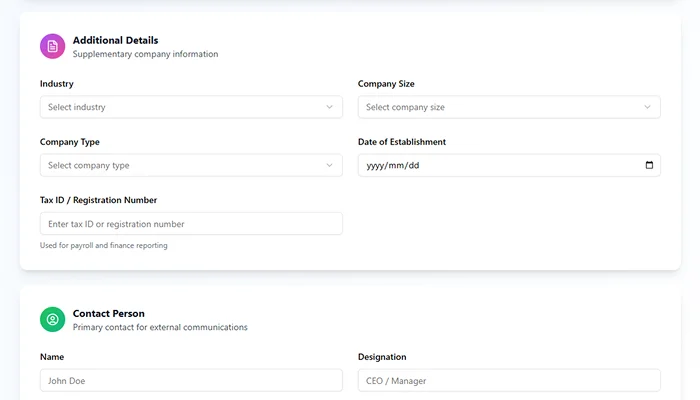Click the purple Additional Details document icon
The image size is (700, 400).
pos(53,46)
